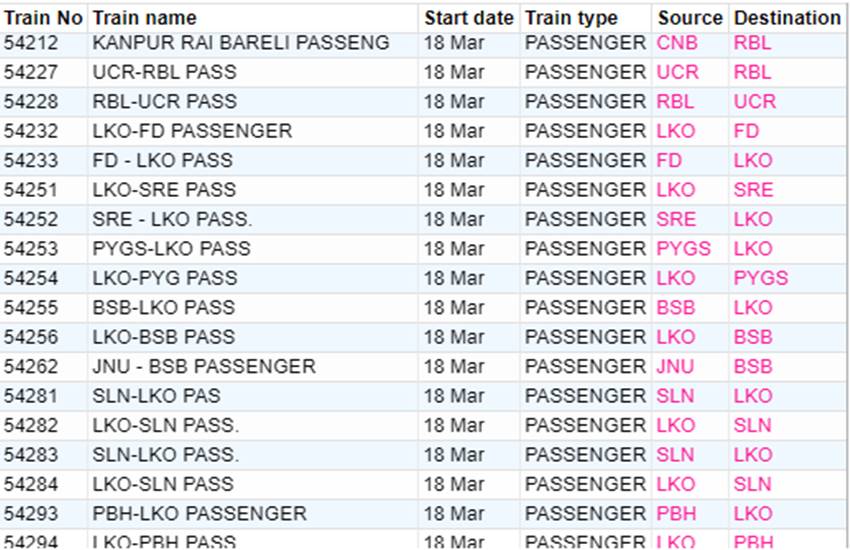This screenshot has width=850, height=550.
Task: Open the FD destination link for train 54232
Action: [x=746, y=131]
